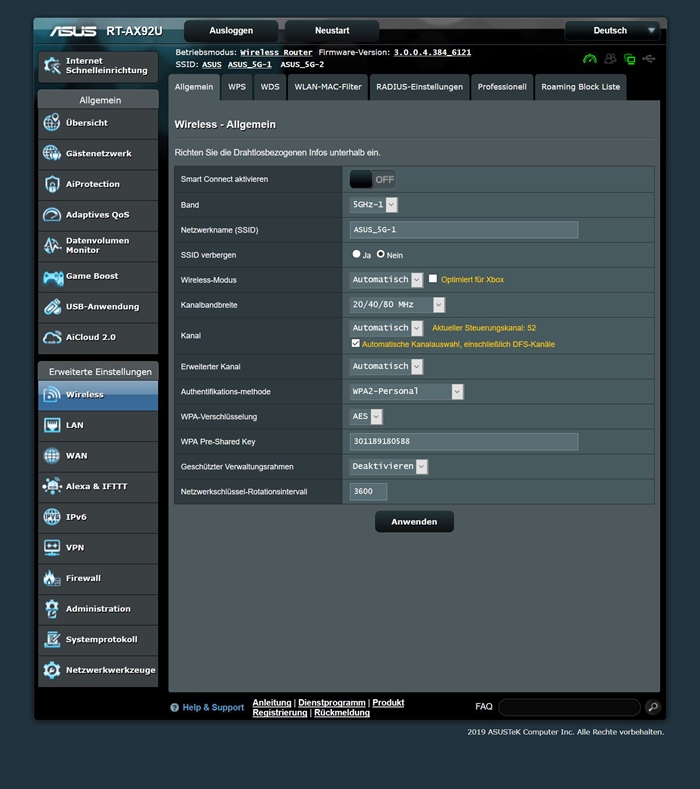Open the Deutsch language dropdown

pyautogui.click(x=613, y=31)
